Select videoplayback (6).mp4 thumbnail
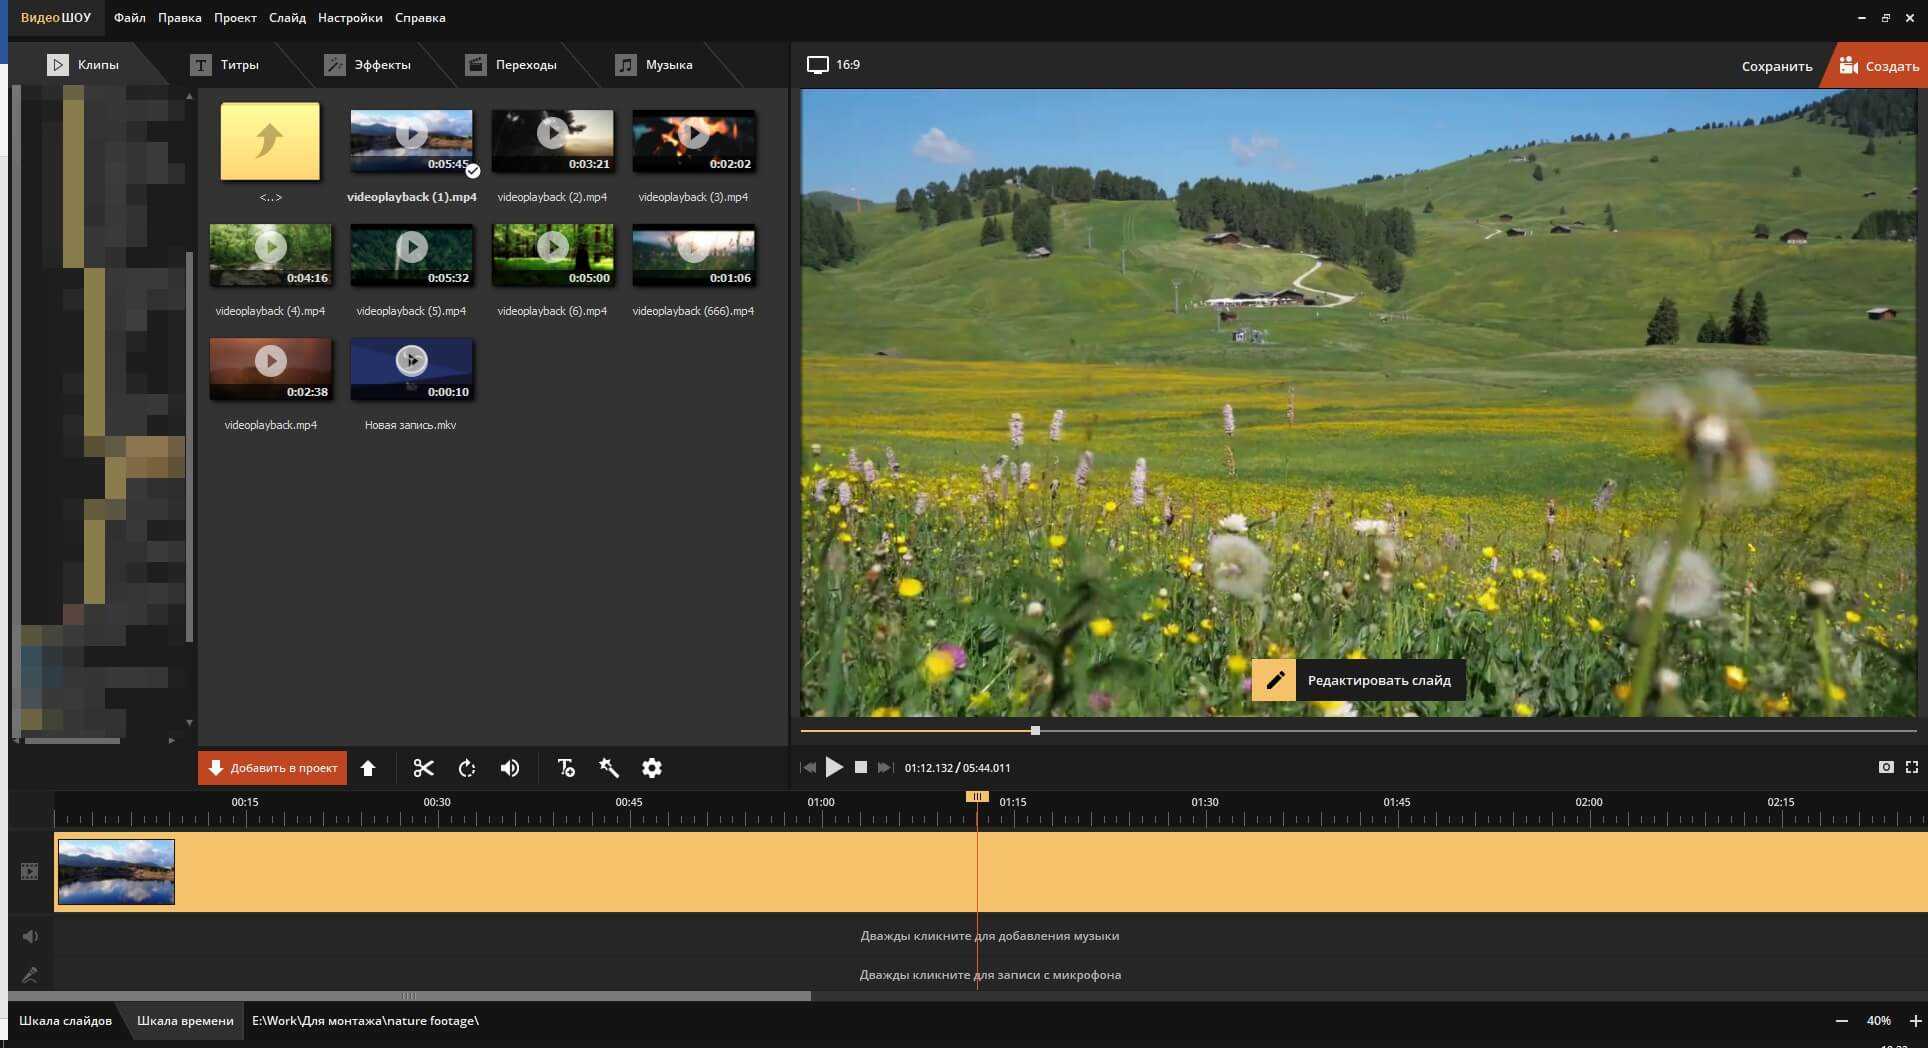Viewport: 1928px width, 1048px height. [552, 255]
